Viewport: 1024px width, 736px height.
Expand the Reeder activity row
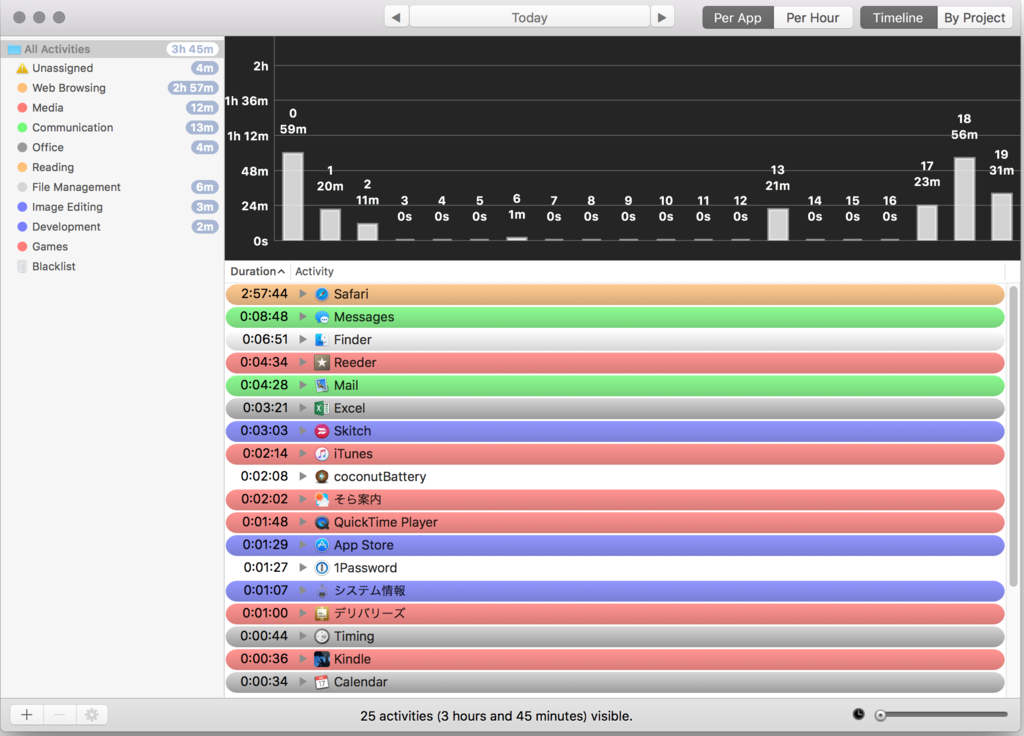303,362
